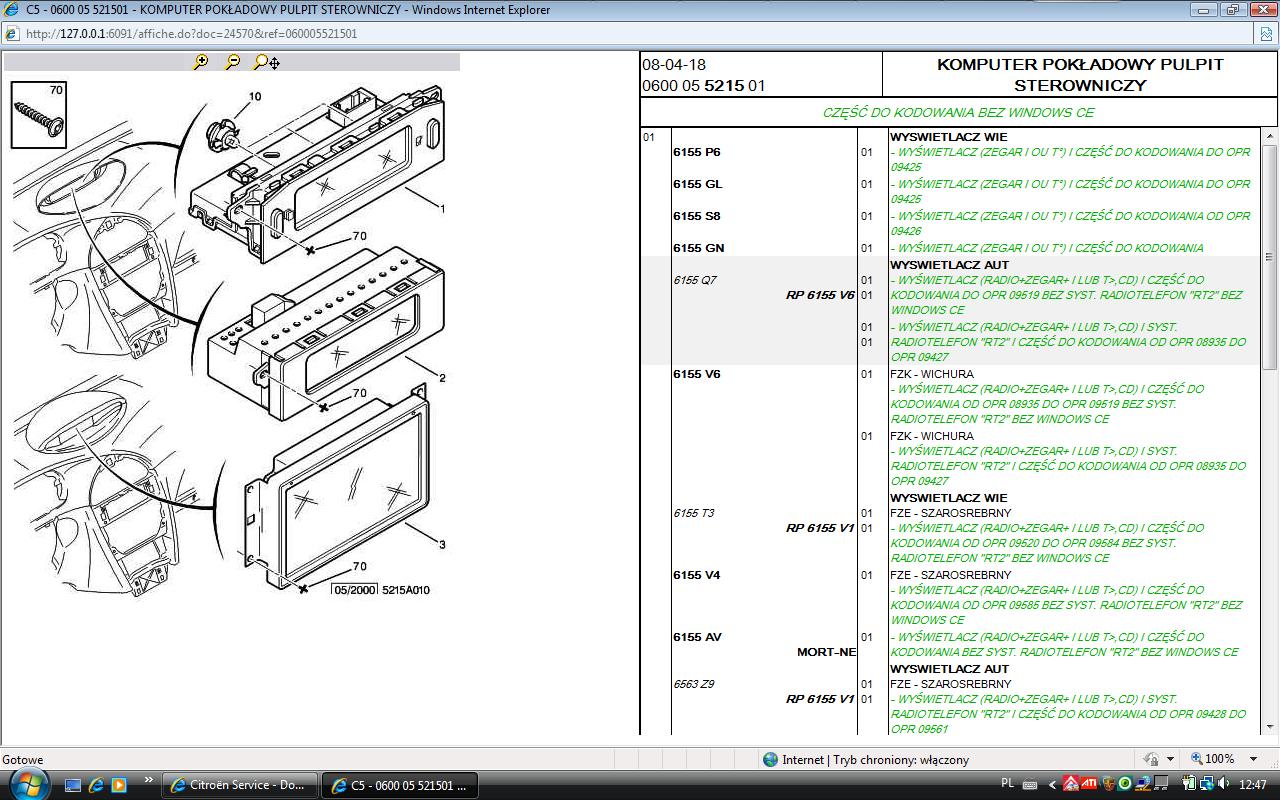Click RP 6155 V1 under 6155 T3
This screenshot has width=1280, height=800.
[x=820, y=528]
